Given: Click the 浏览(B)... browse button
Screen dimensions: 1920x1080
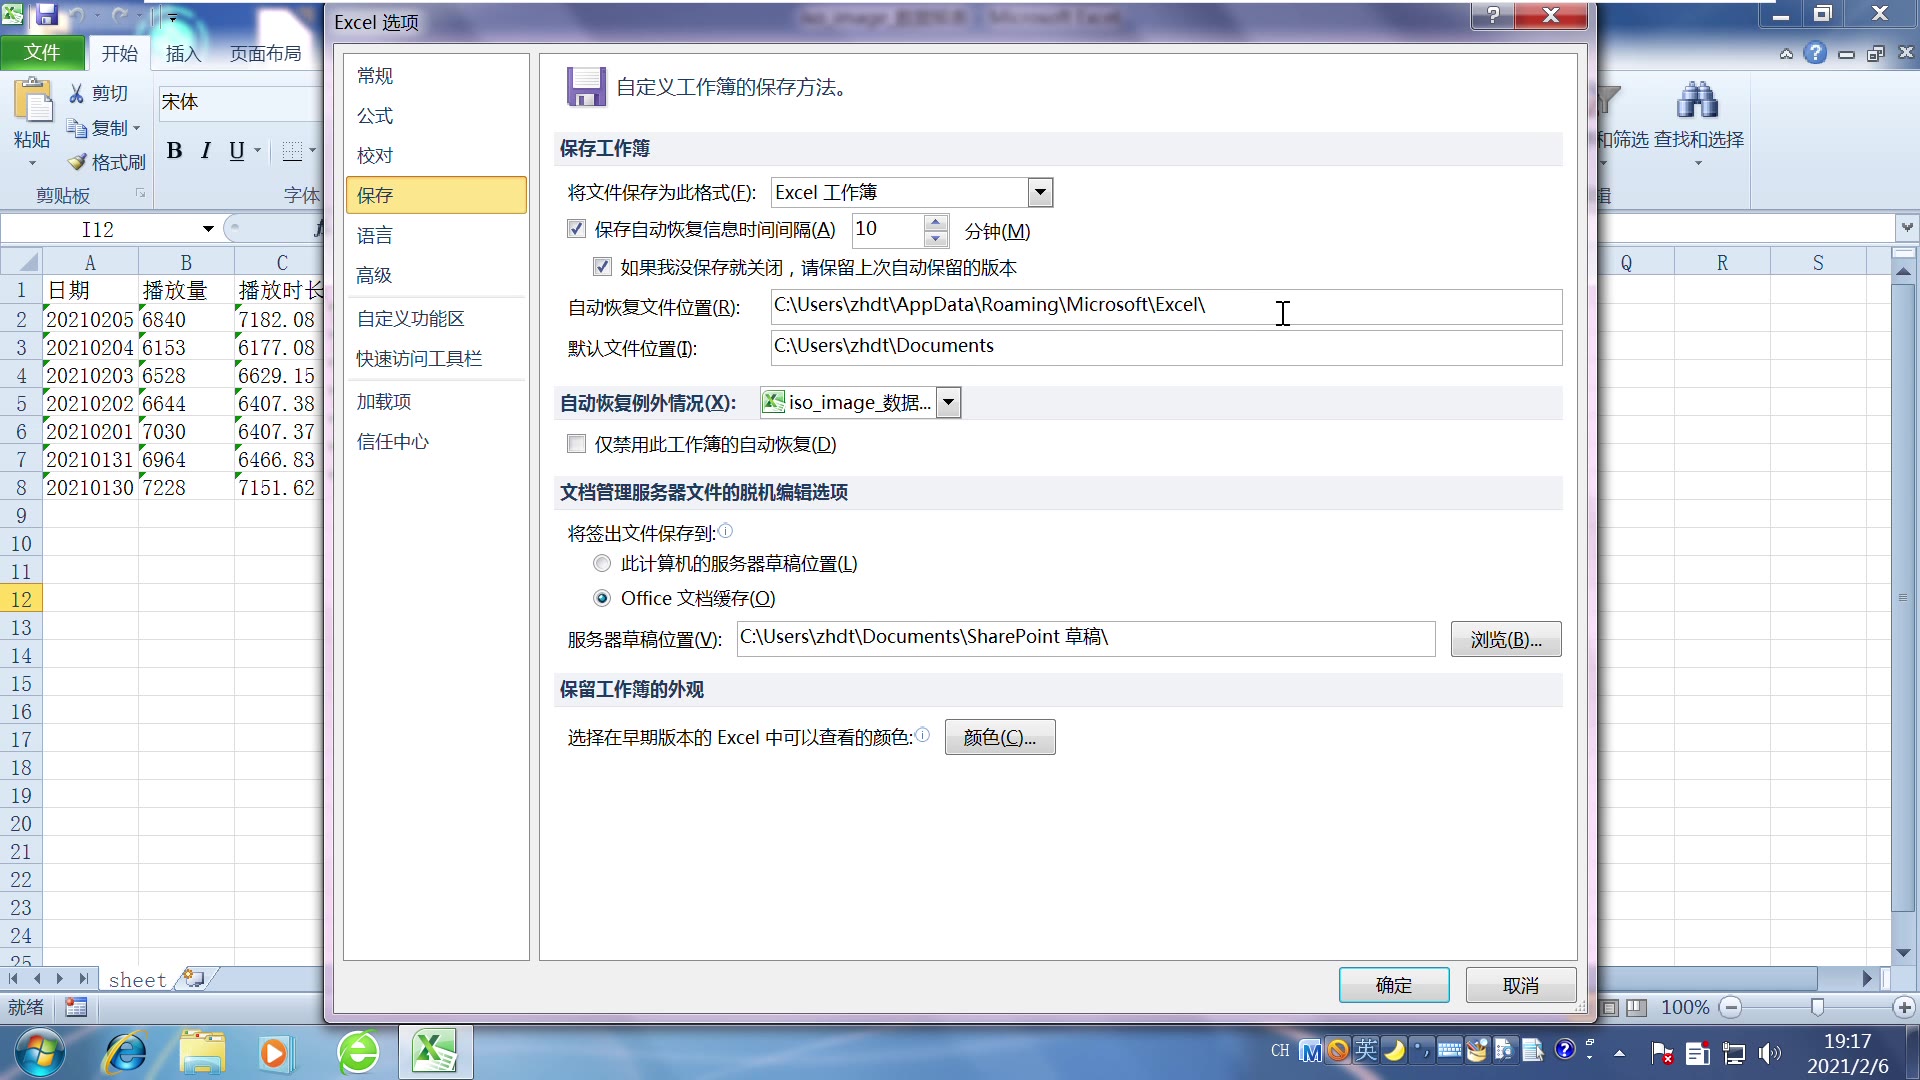Looking at the screenshot, I should tap(1505, 640).
